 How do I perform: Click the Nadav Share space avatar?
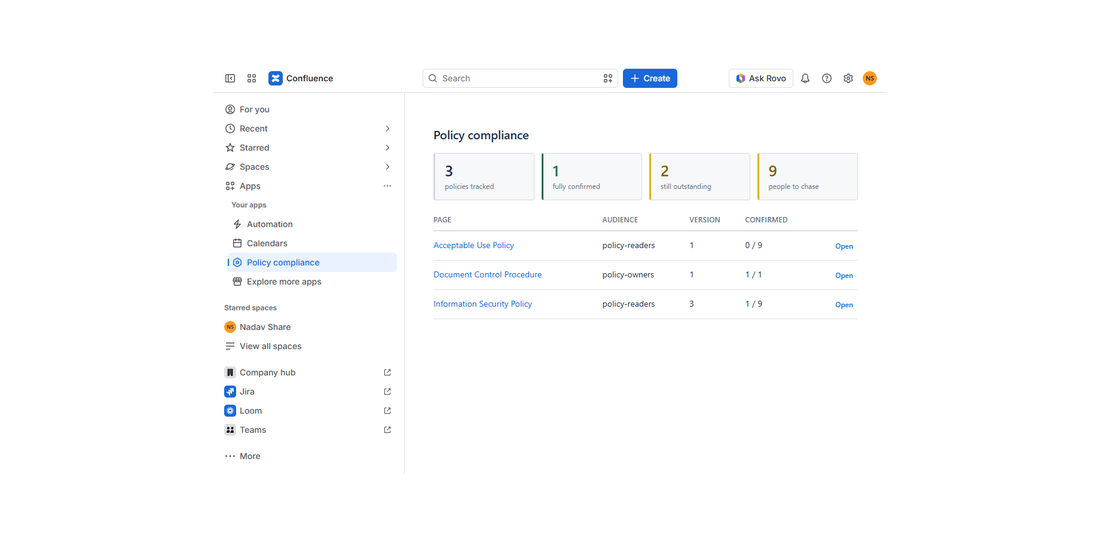tap(229, 327)
